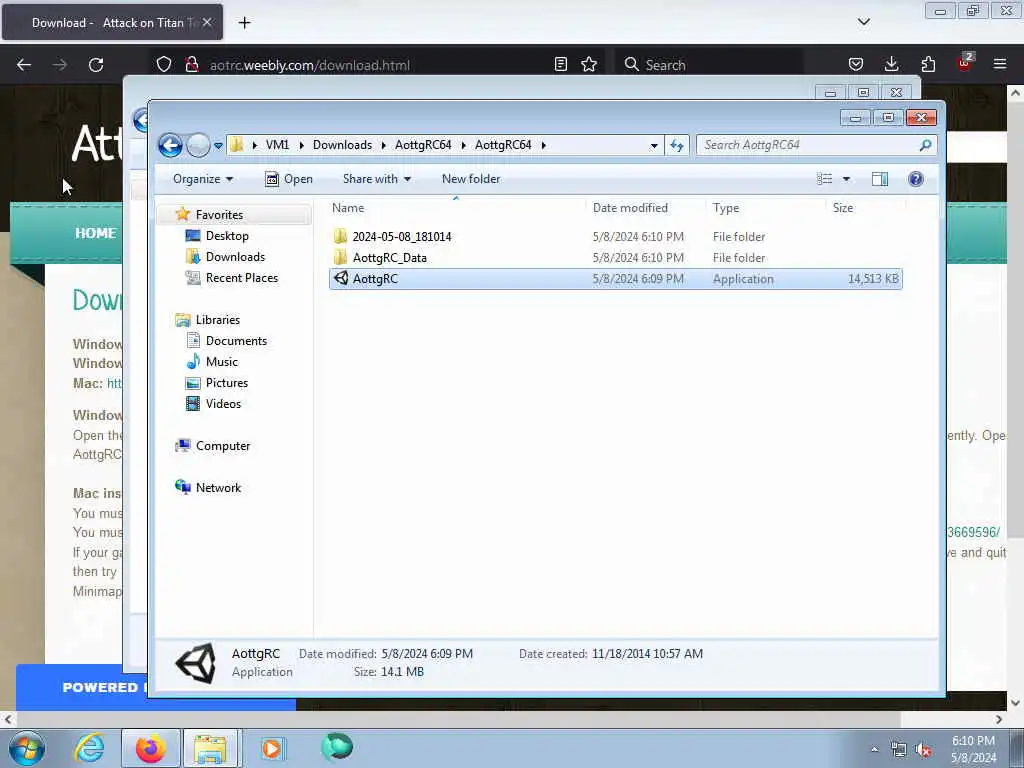Toggle Firefox reader view icon
The image size is (1024, 768).
pos(560,64)
